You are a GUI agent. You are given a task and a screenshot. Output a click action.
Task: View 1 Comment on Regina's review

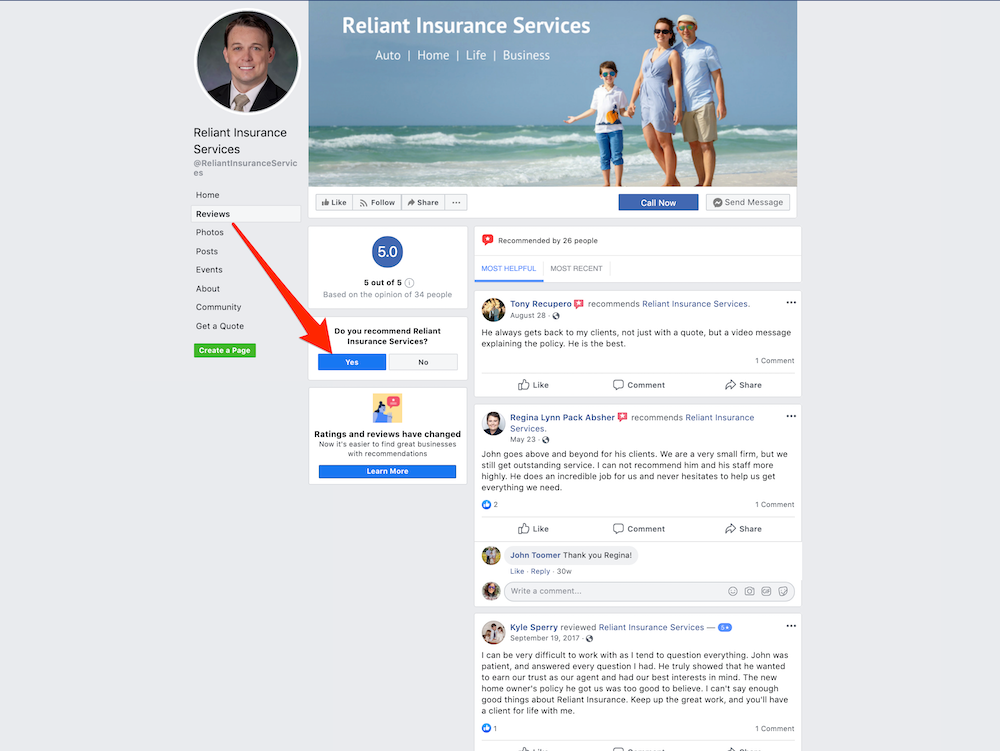775,504
